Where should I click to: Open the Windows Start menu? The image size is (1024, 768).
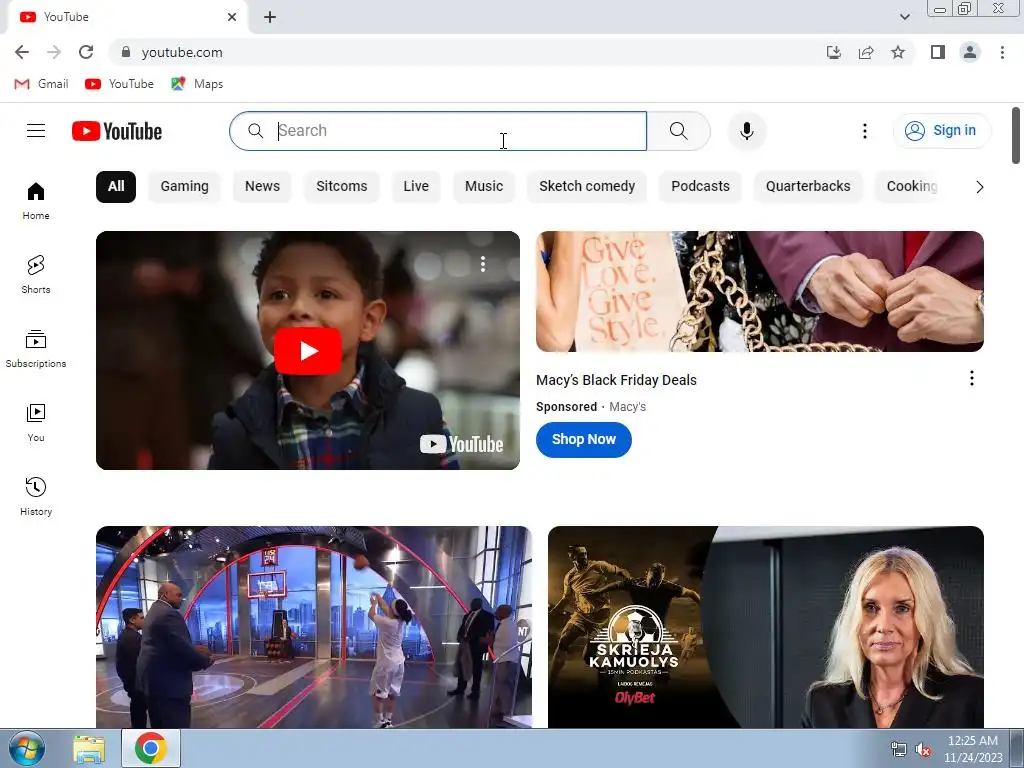(x=26, y=748)
